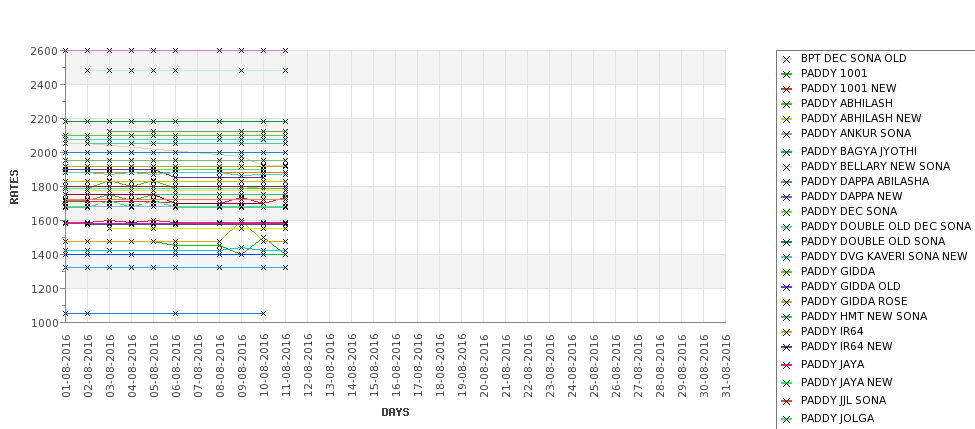Image resolution: width=975 pixels, height=429 pixels.
Task: Click the 1400 rate axis label
Action: coord(44,255)
